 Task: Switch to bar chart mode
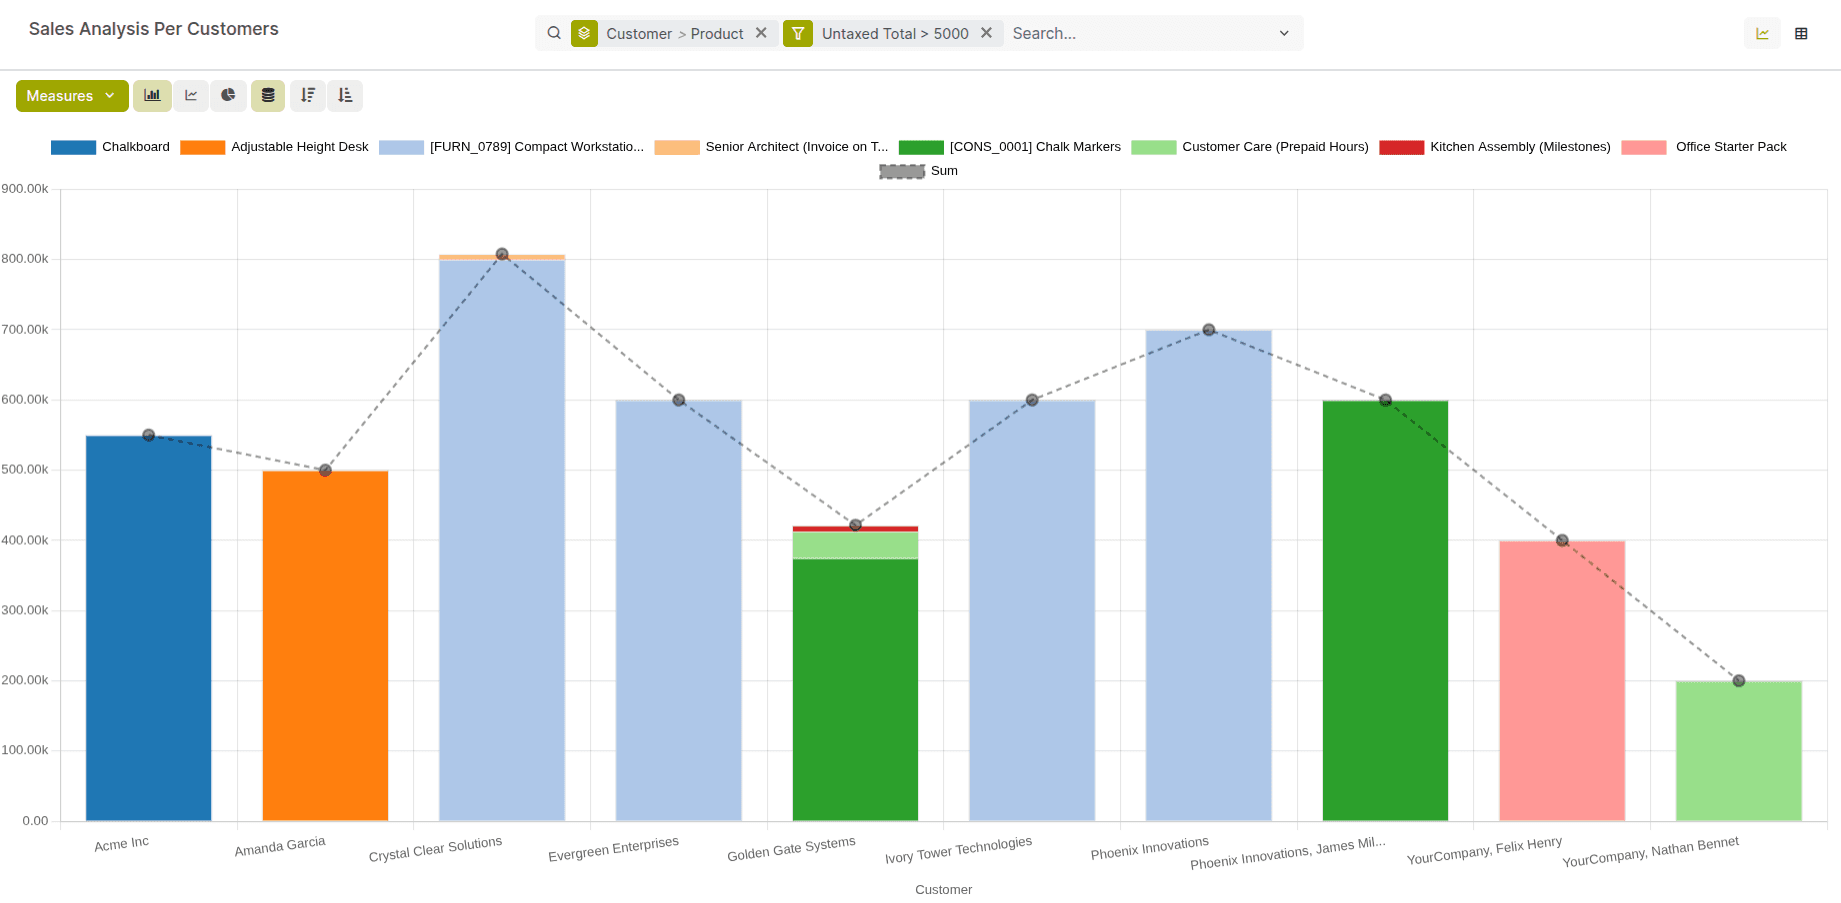(152, 95)
